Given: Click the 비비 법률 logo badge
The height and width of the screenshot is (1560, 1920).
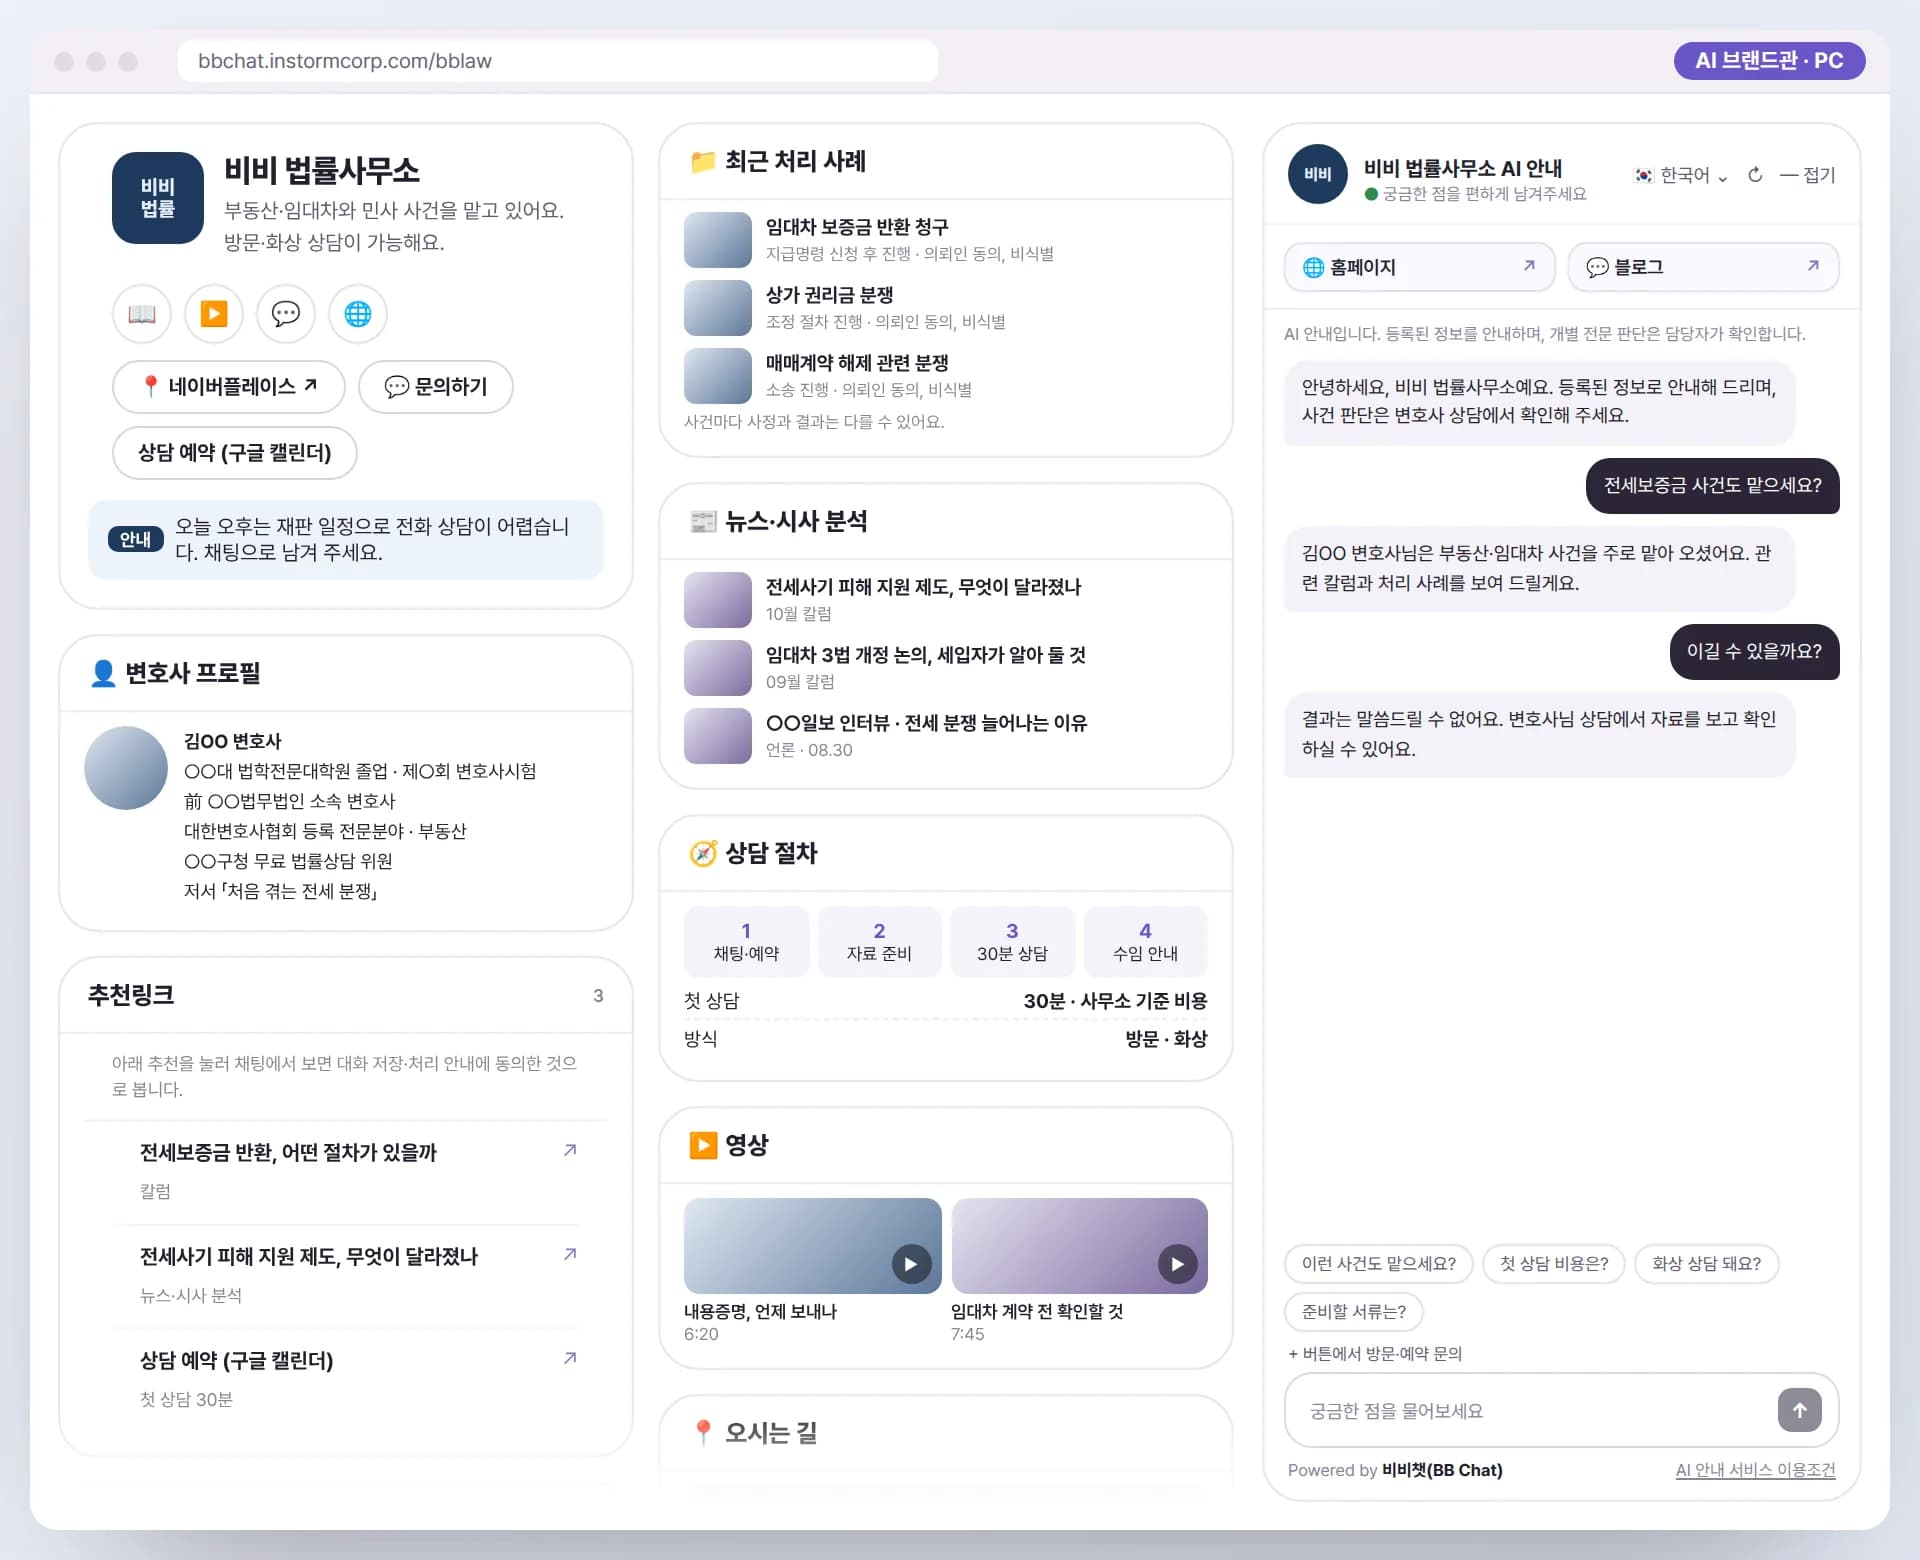Looking at the screenshot, I should (158, 198).
